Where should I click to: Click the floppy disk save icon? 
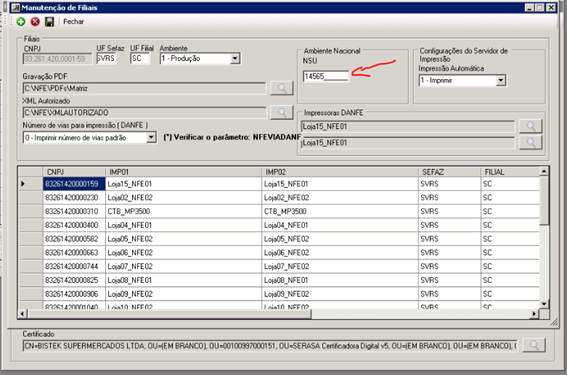(x=50, y=22)
